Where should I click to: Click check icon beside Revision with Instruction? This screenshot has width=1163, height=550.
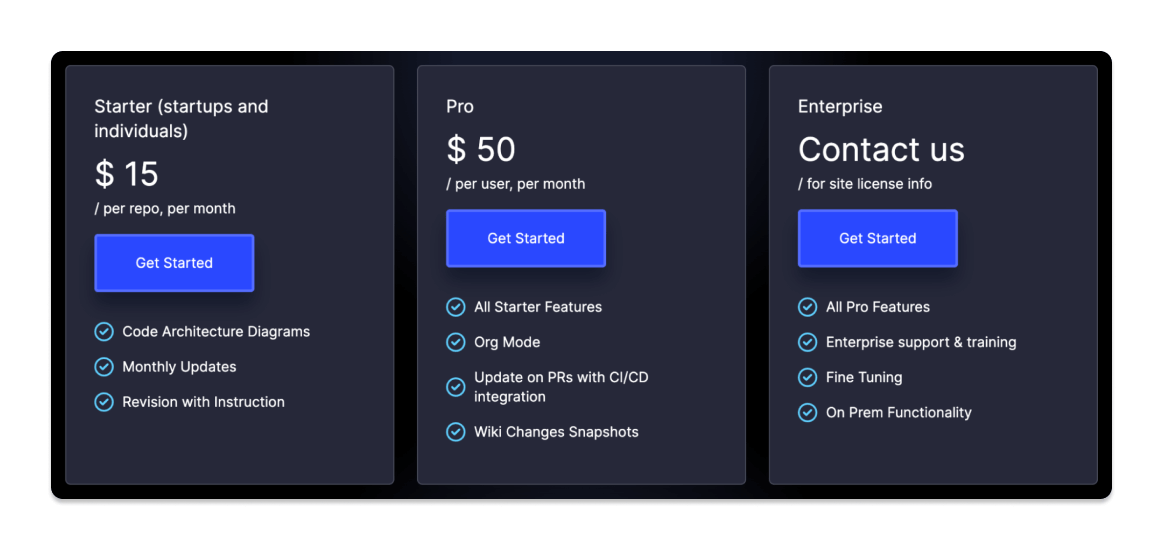point(104,402)
